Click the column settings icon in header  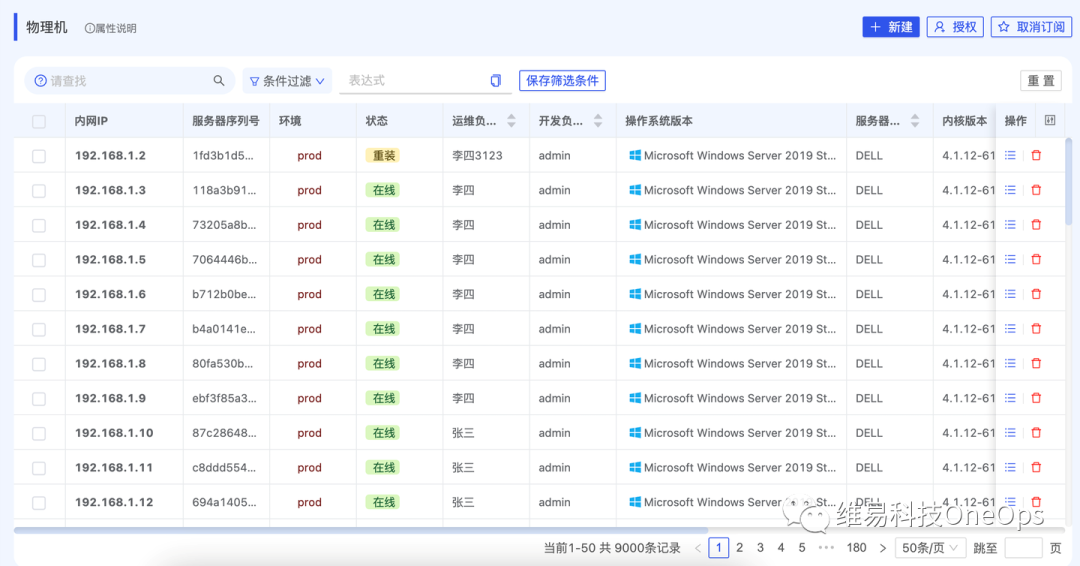click(x=1050, y=120)
